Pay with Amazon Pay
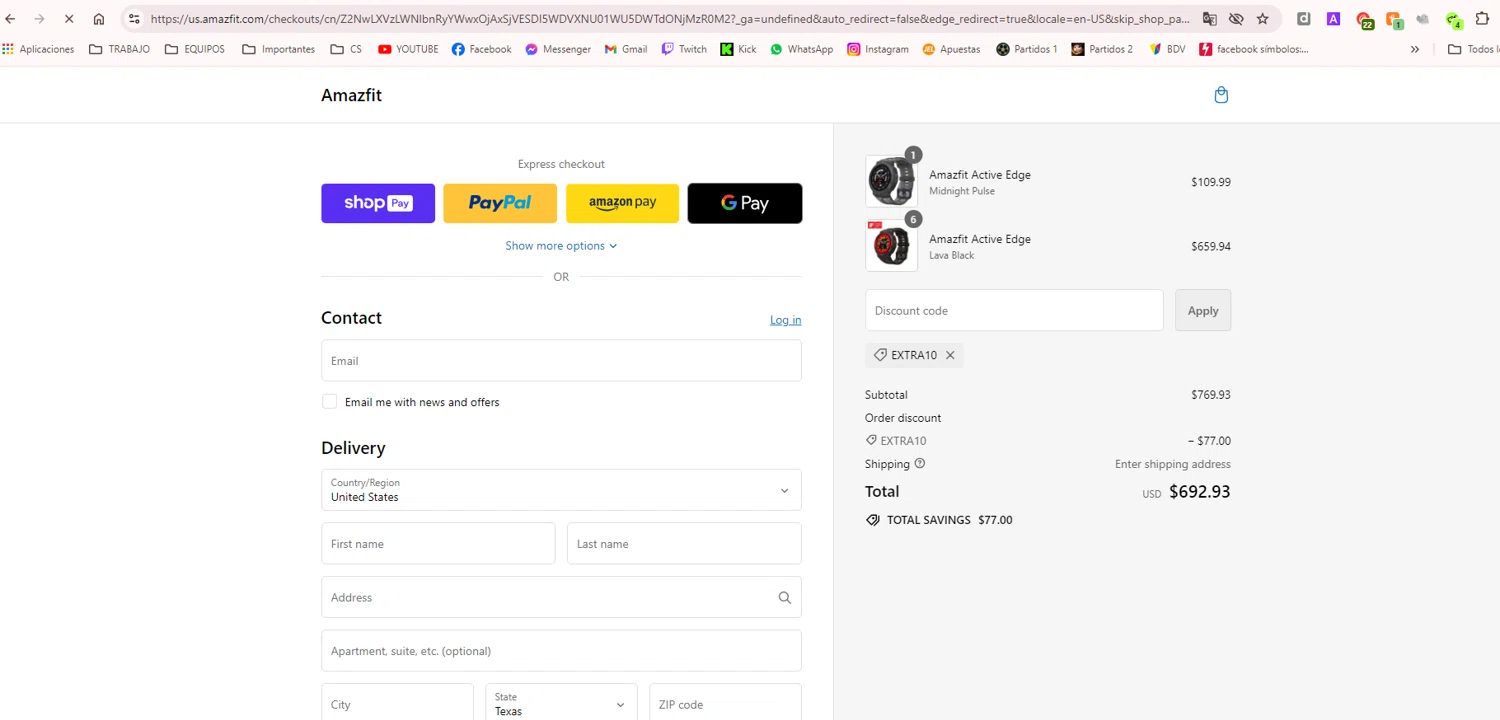The width and height of the screenshot is (1500, 720). point(622,203)
